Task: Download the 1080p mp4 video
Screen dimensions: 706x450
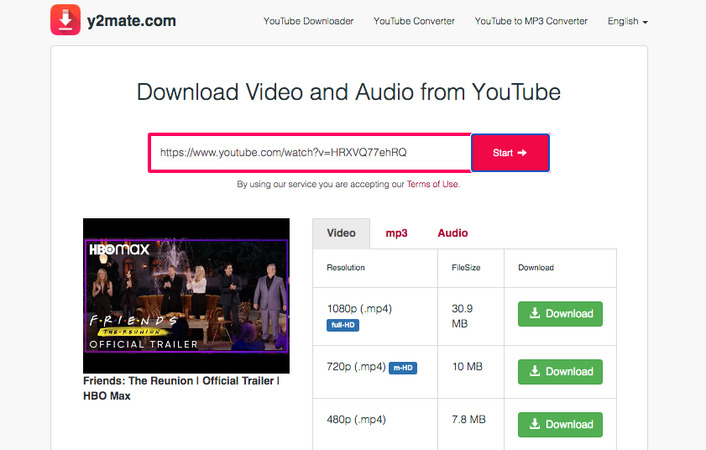Action: click(x=560, y=314)
